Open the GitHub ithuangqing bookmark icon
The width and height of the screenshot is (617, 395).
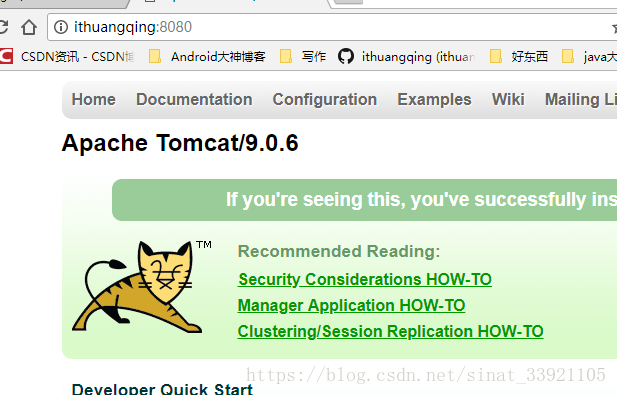[346, 57]
